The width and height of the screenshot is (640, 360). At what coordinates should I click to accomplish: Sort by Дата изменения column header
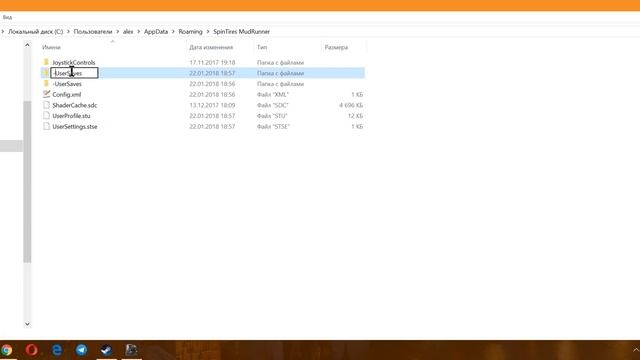tap(211, 47)
